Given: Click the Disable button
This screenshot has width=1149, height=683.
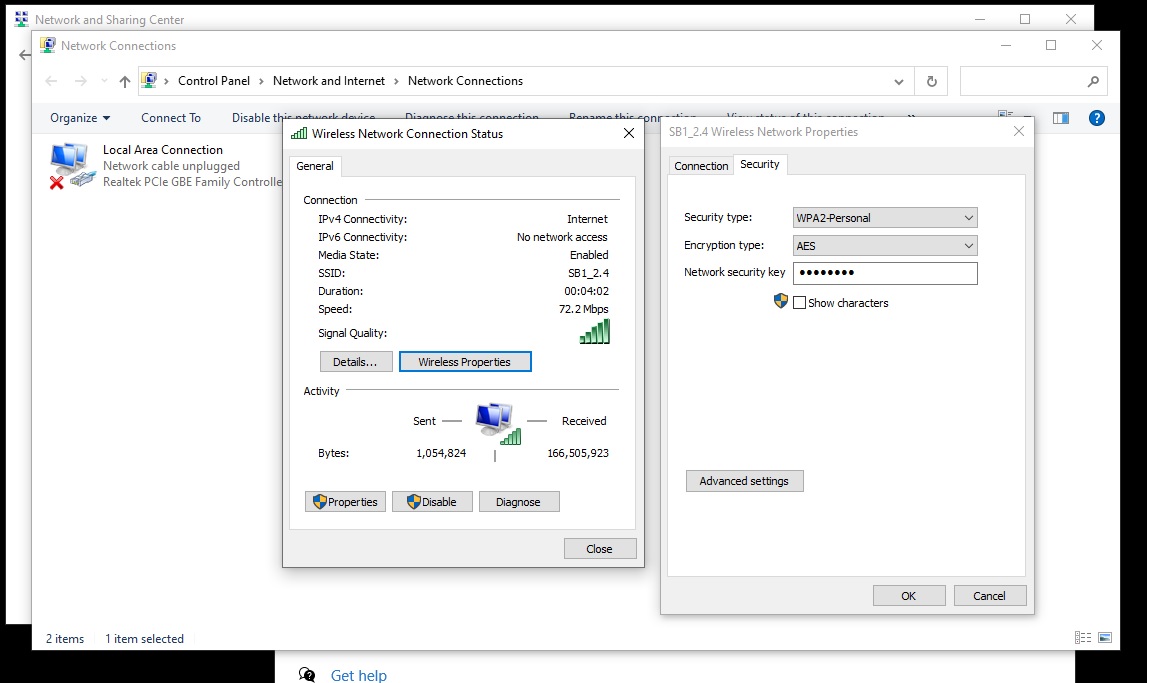Looking at the screenshot, I should click(x=432, y=501).
